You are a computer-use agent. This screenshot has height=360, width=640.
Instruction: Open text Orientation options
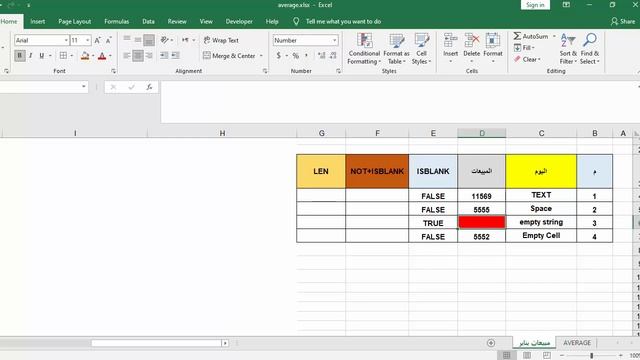166,40
